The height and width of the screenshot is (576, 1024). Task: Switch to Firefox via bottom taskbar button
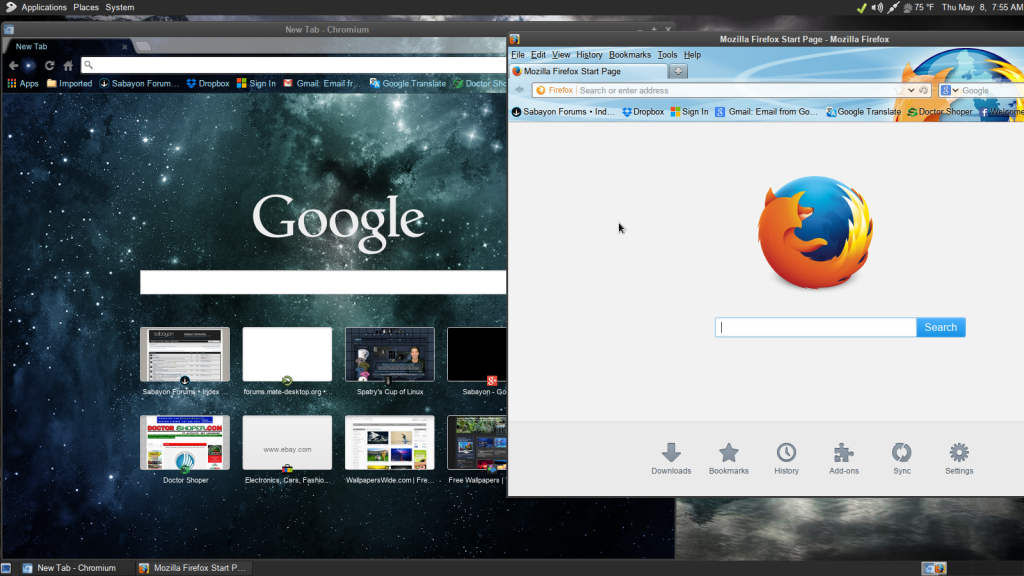[x=194, y=568]
